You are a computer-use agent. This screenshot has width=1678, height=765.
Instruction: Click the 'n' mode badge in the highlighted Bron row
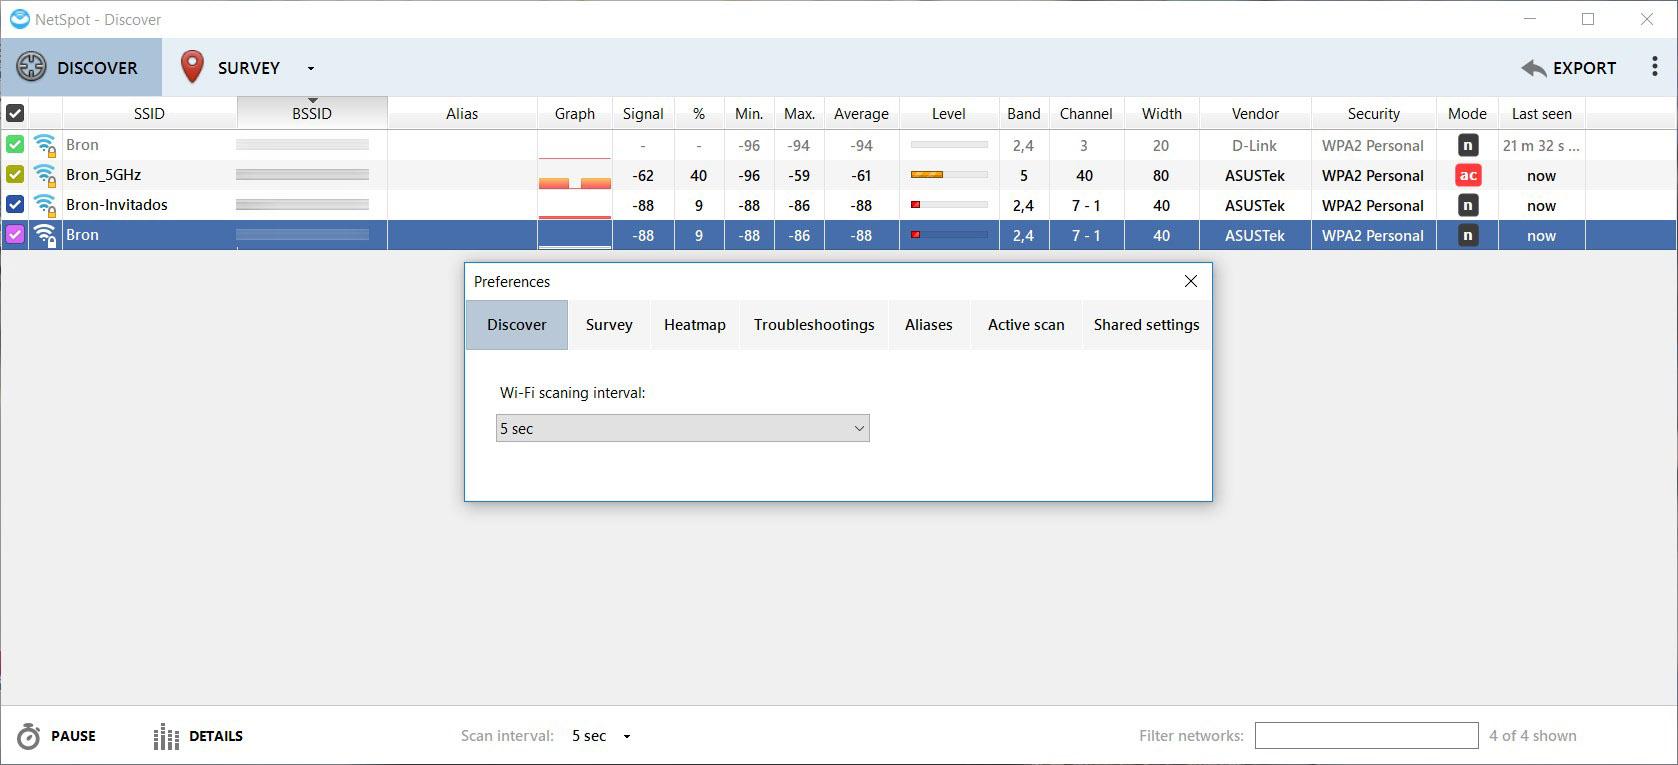point(1468,236)
